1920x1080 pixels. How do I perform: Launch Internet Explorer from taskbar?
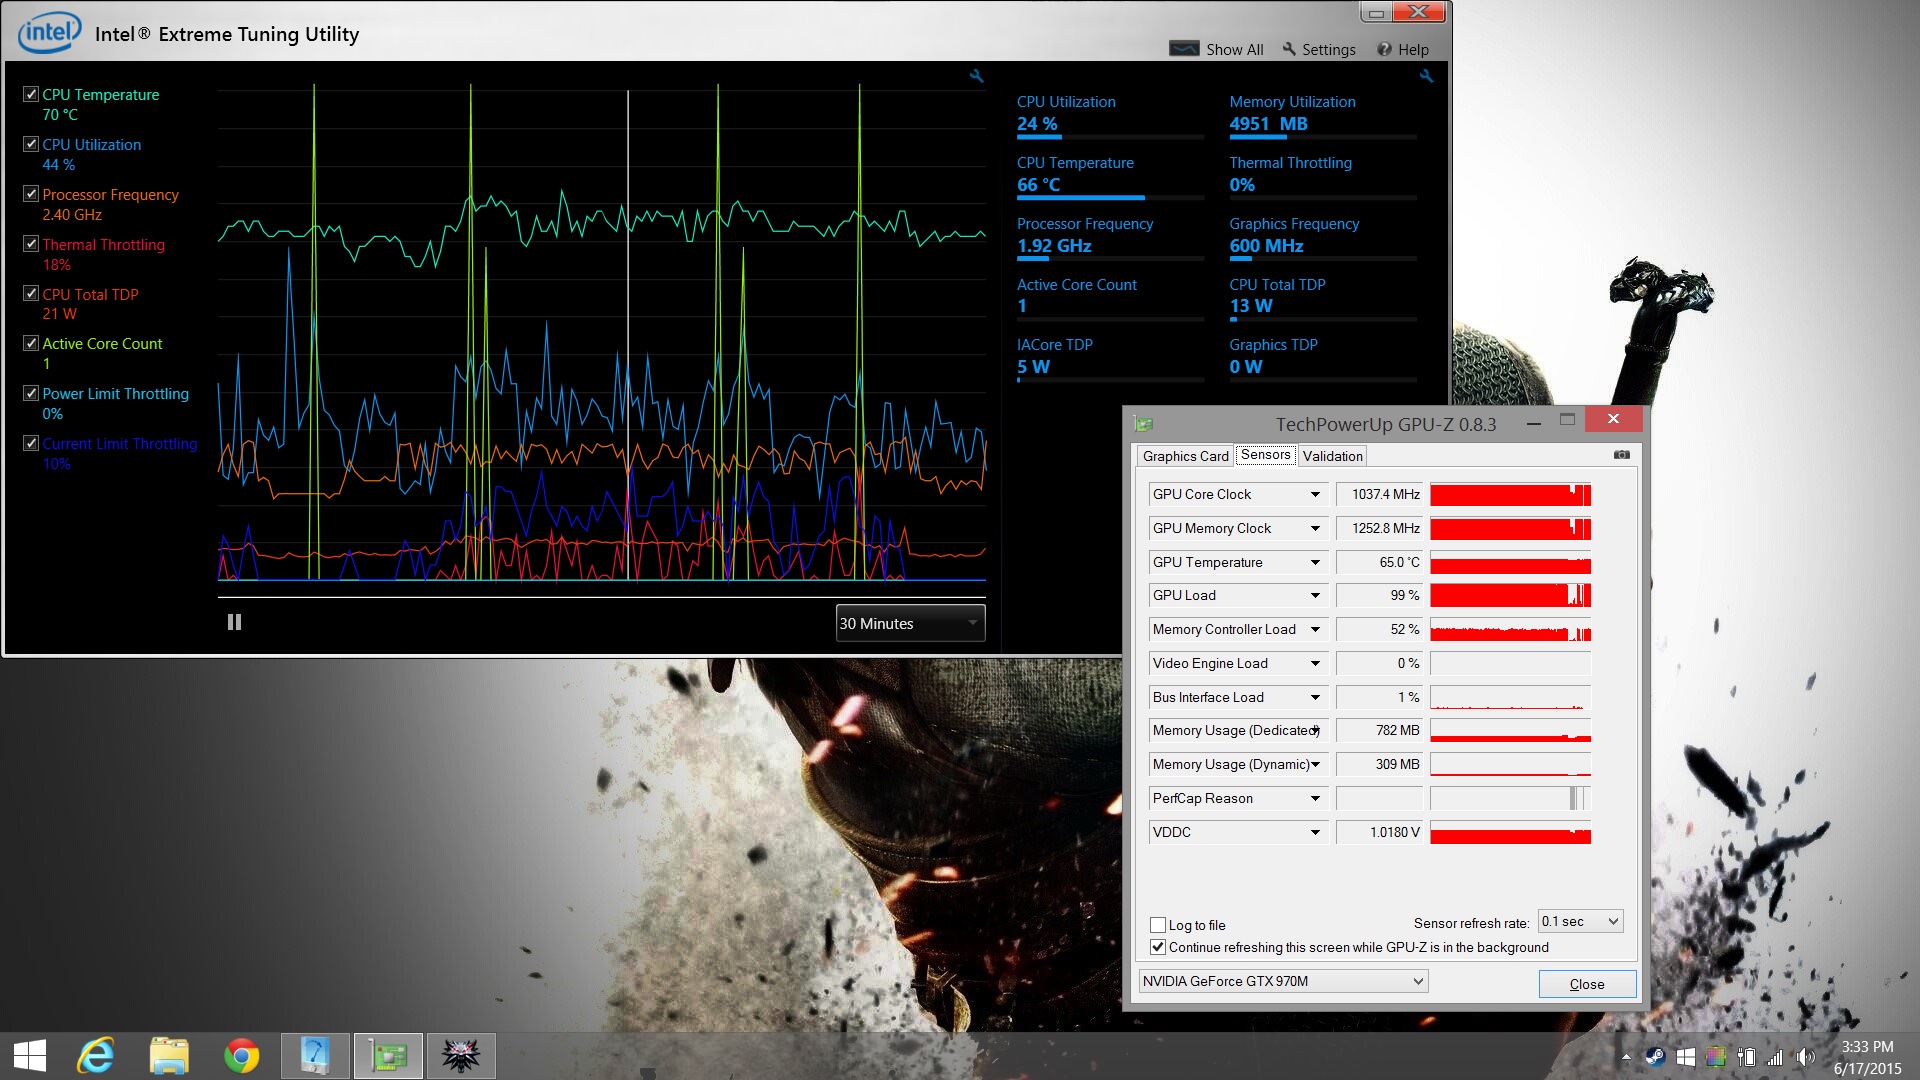click(96, 1056)
